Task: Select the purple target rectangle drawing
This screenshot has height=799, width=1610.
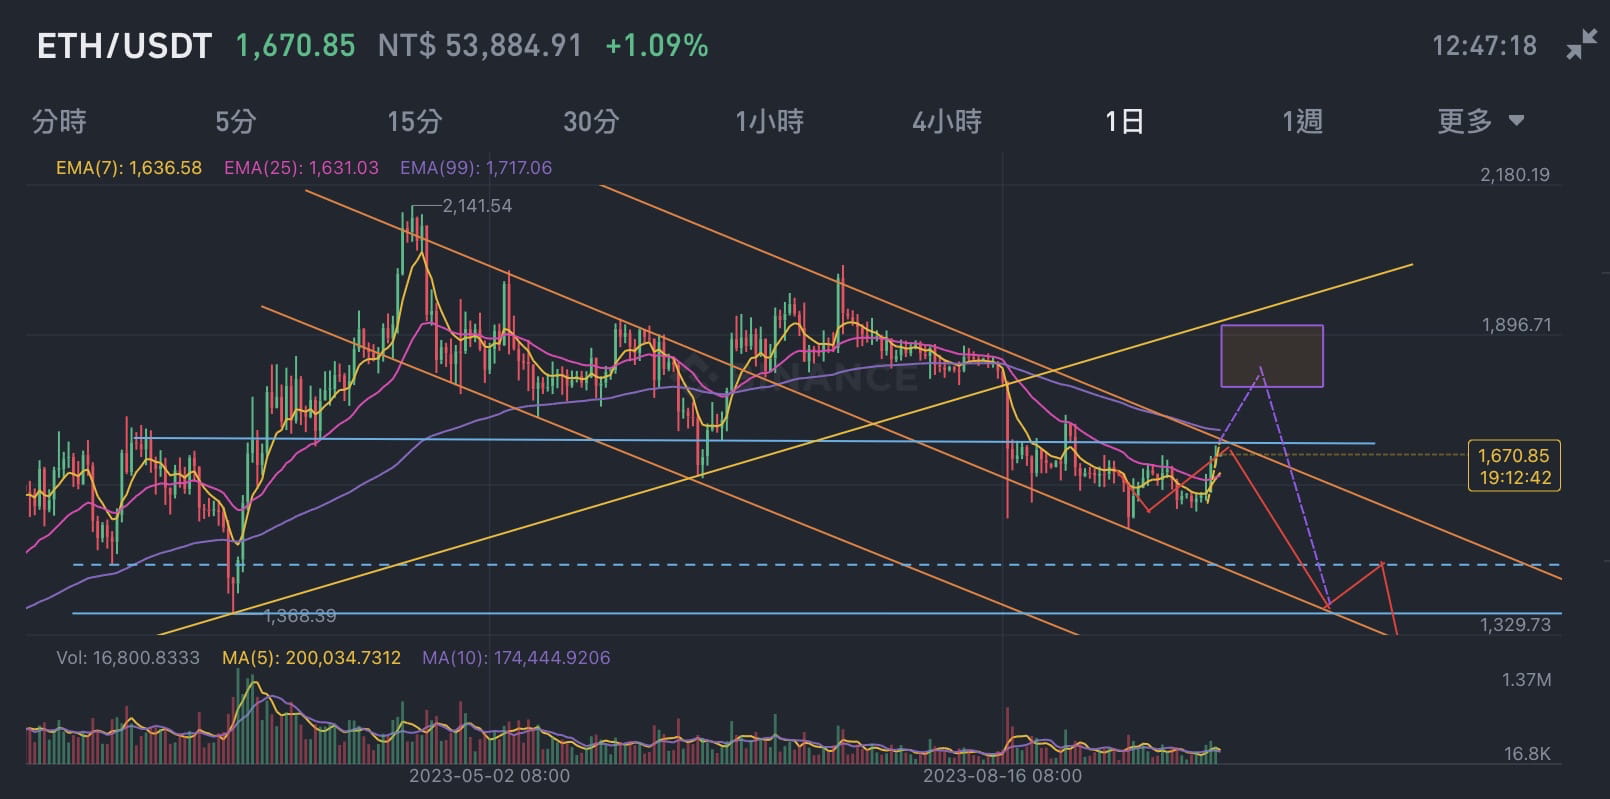Action: [1272, 356]
